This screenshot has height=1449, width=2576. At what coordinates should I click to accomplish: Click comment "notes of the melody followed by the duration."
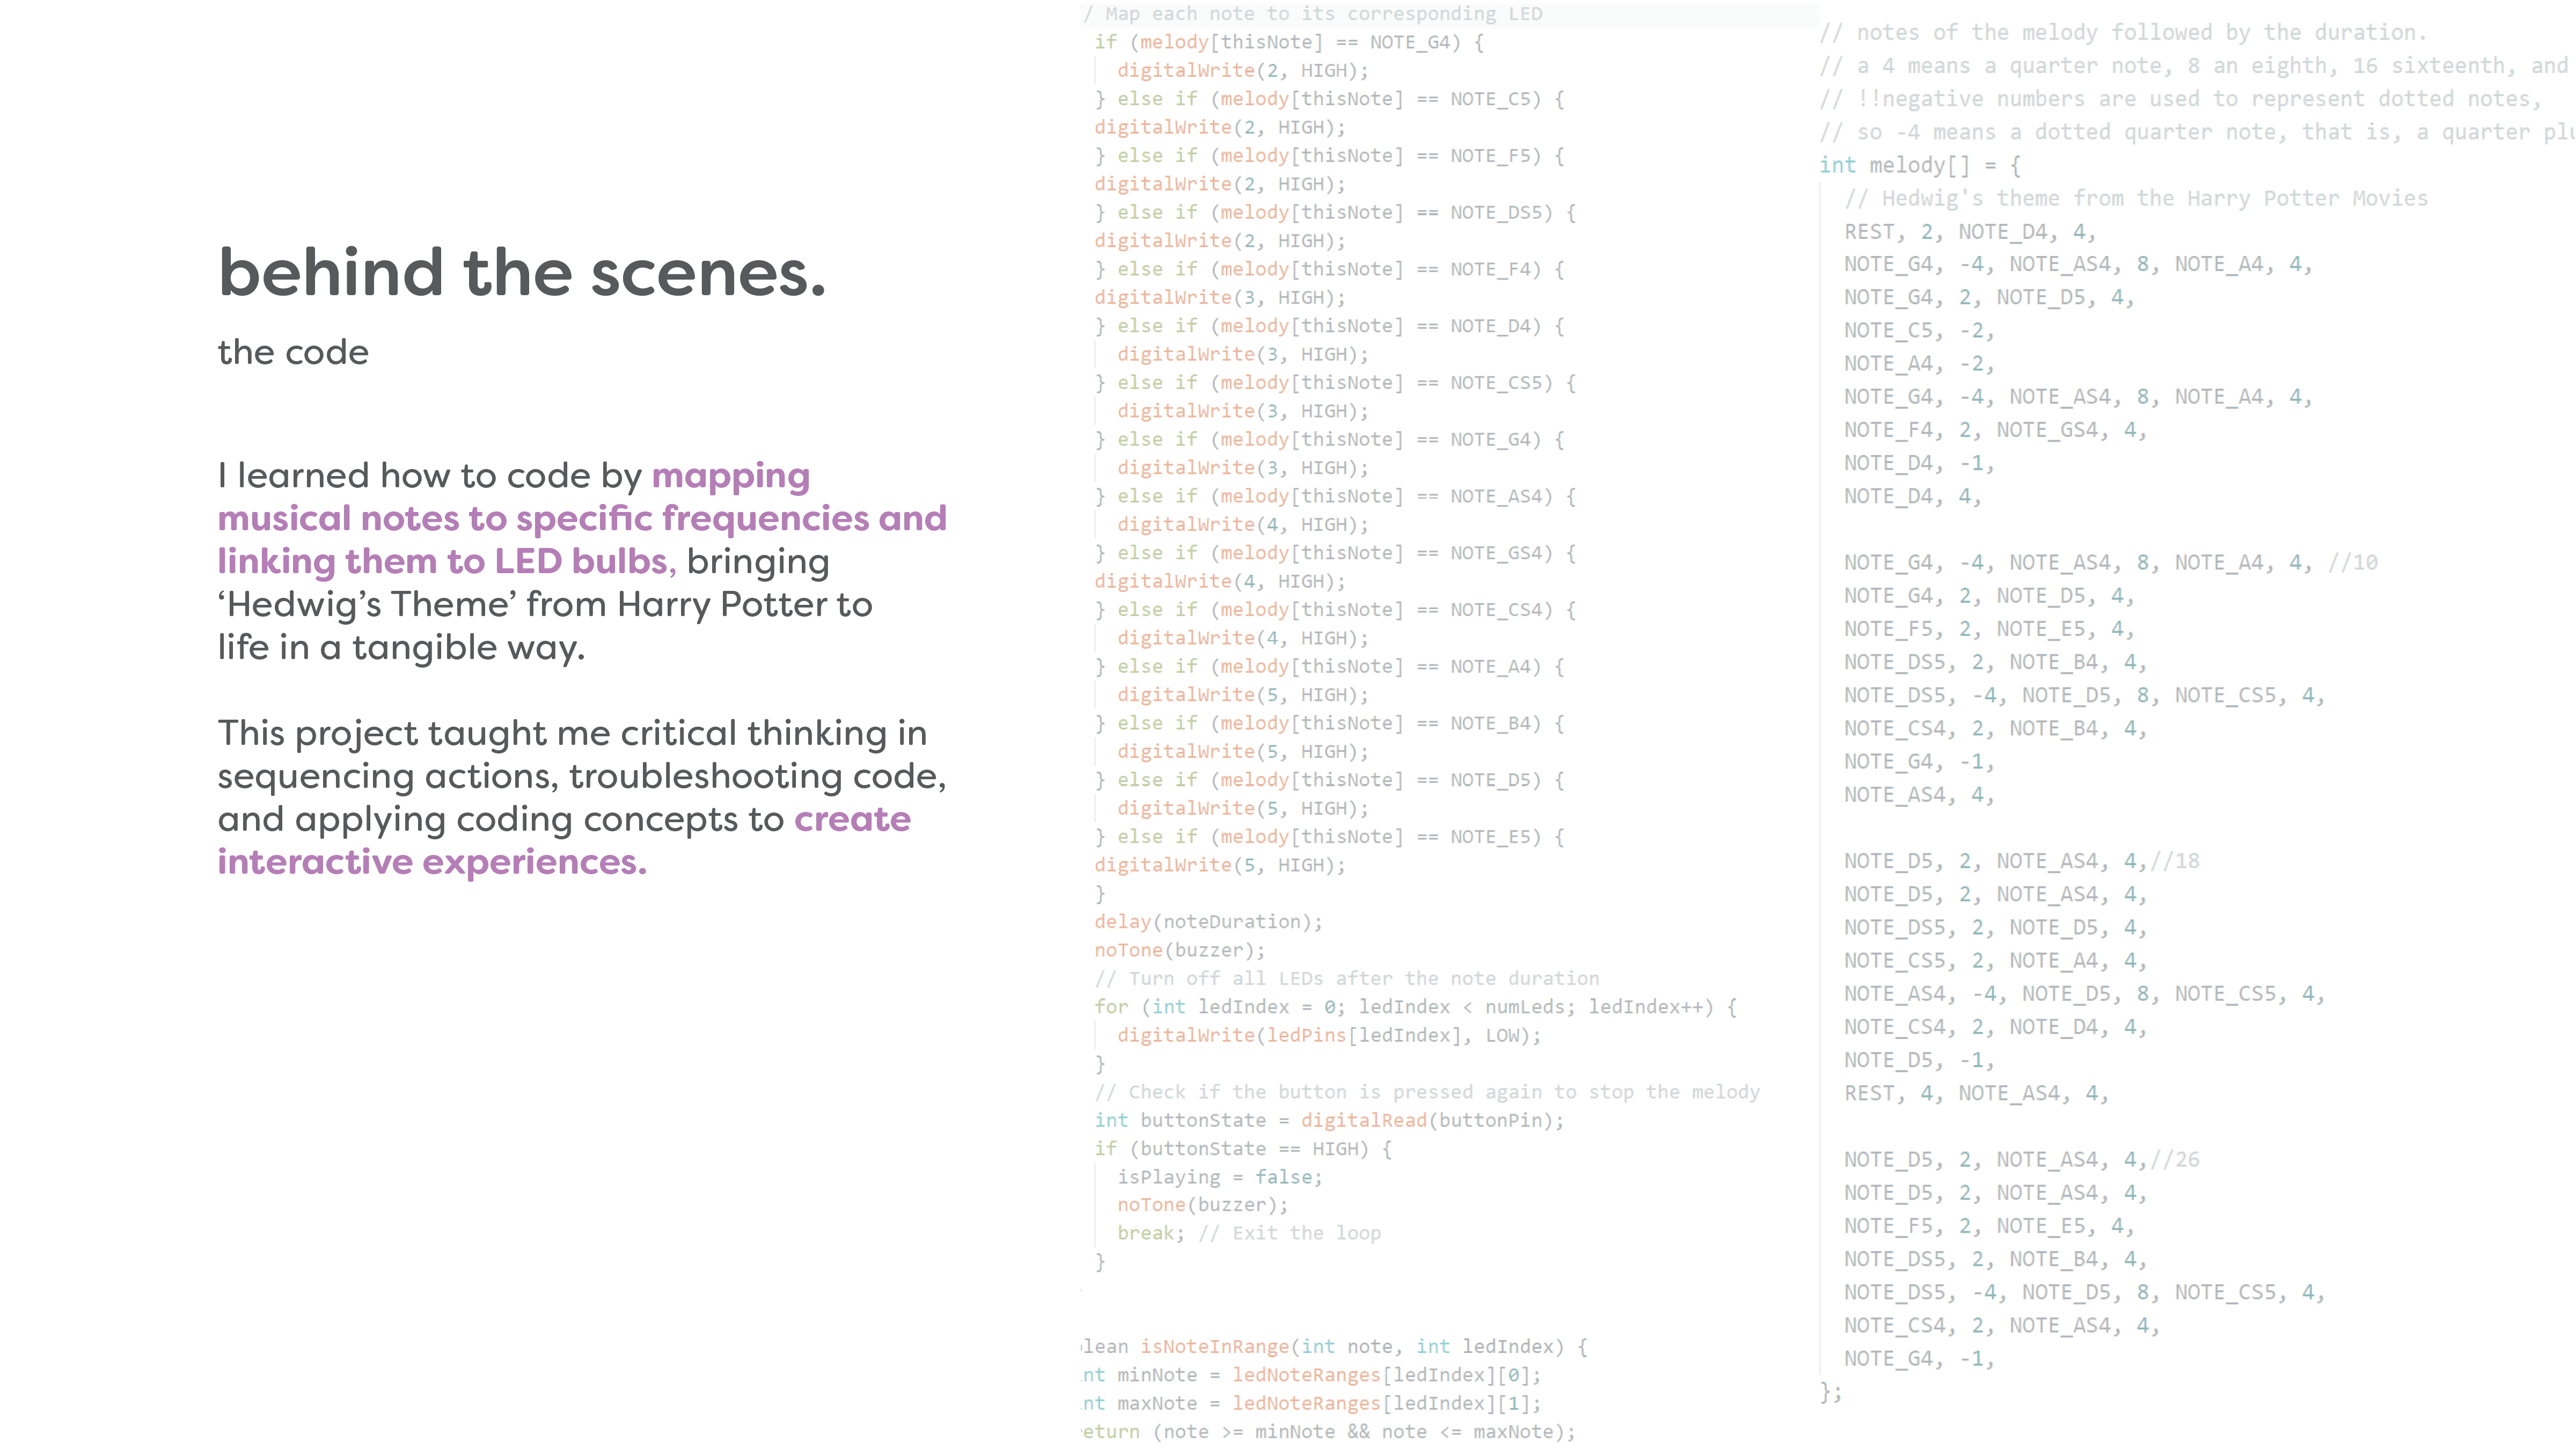click(2123, 32)
